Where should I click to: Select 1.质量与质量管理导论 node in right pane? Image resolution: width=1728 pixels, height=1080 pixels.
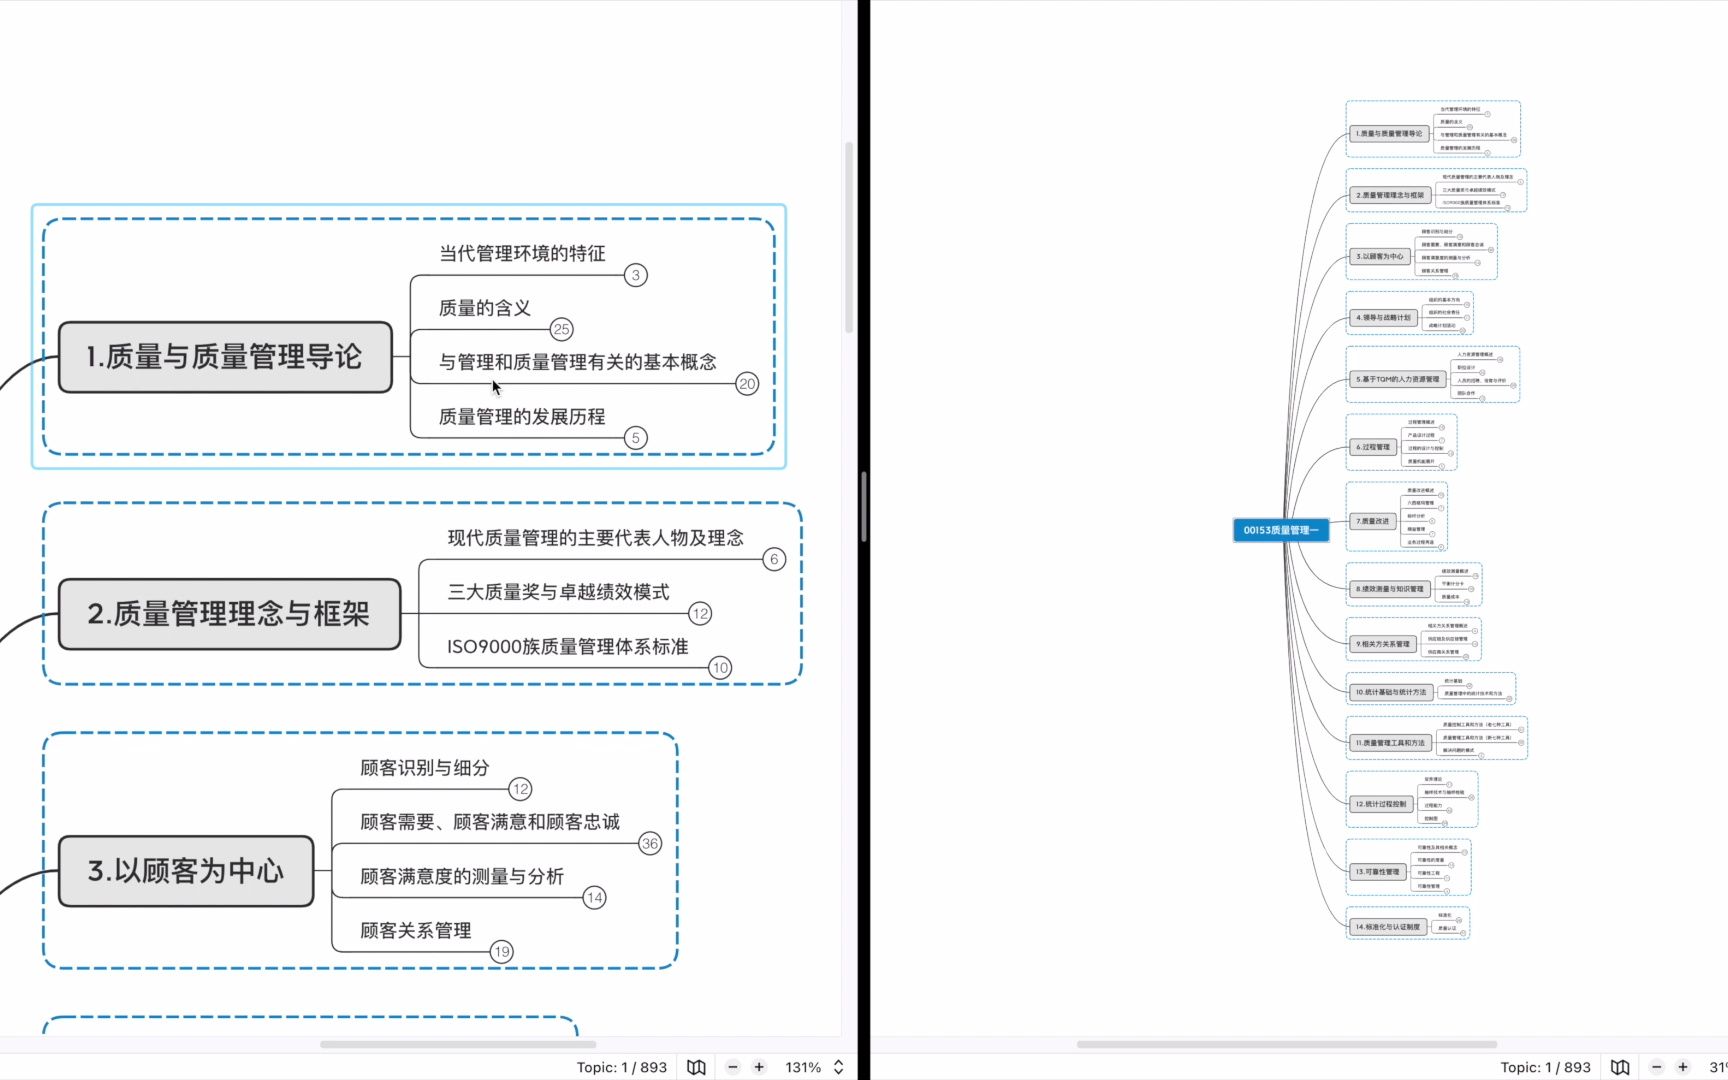(1389, 133)
